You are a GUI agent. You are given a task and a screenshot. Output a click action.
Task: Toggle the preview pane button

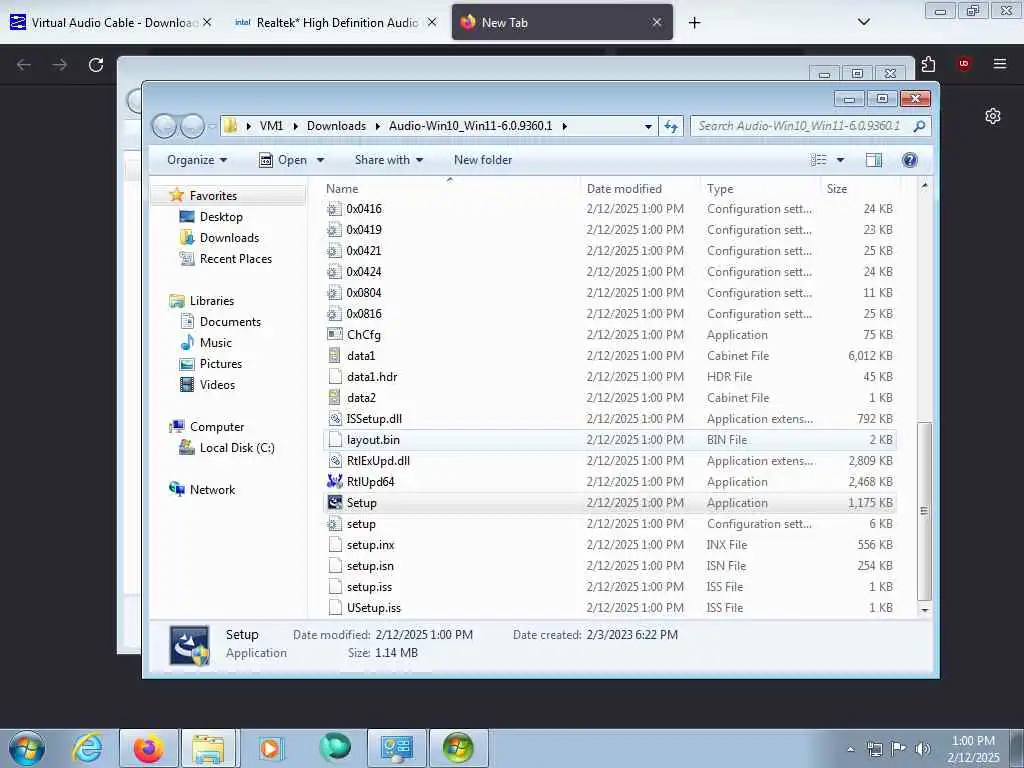click(x=874, y=160)
